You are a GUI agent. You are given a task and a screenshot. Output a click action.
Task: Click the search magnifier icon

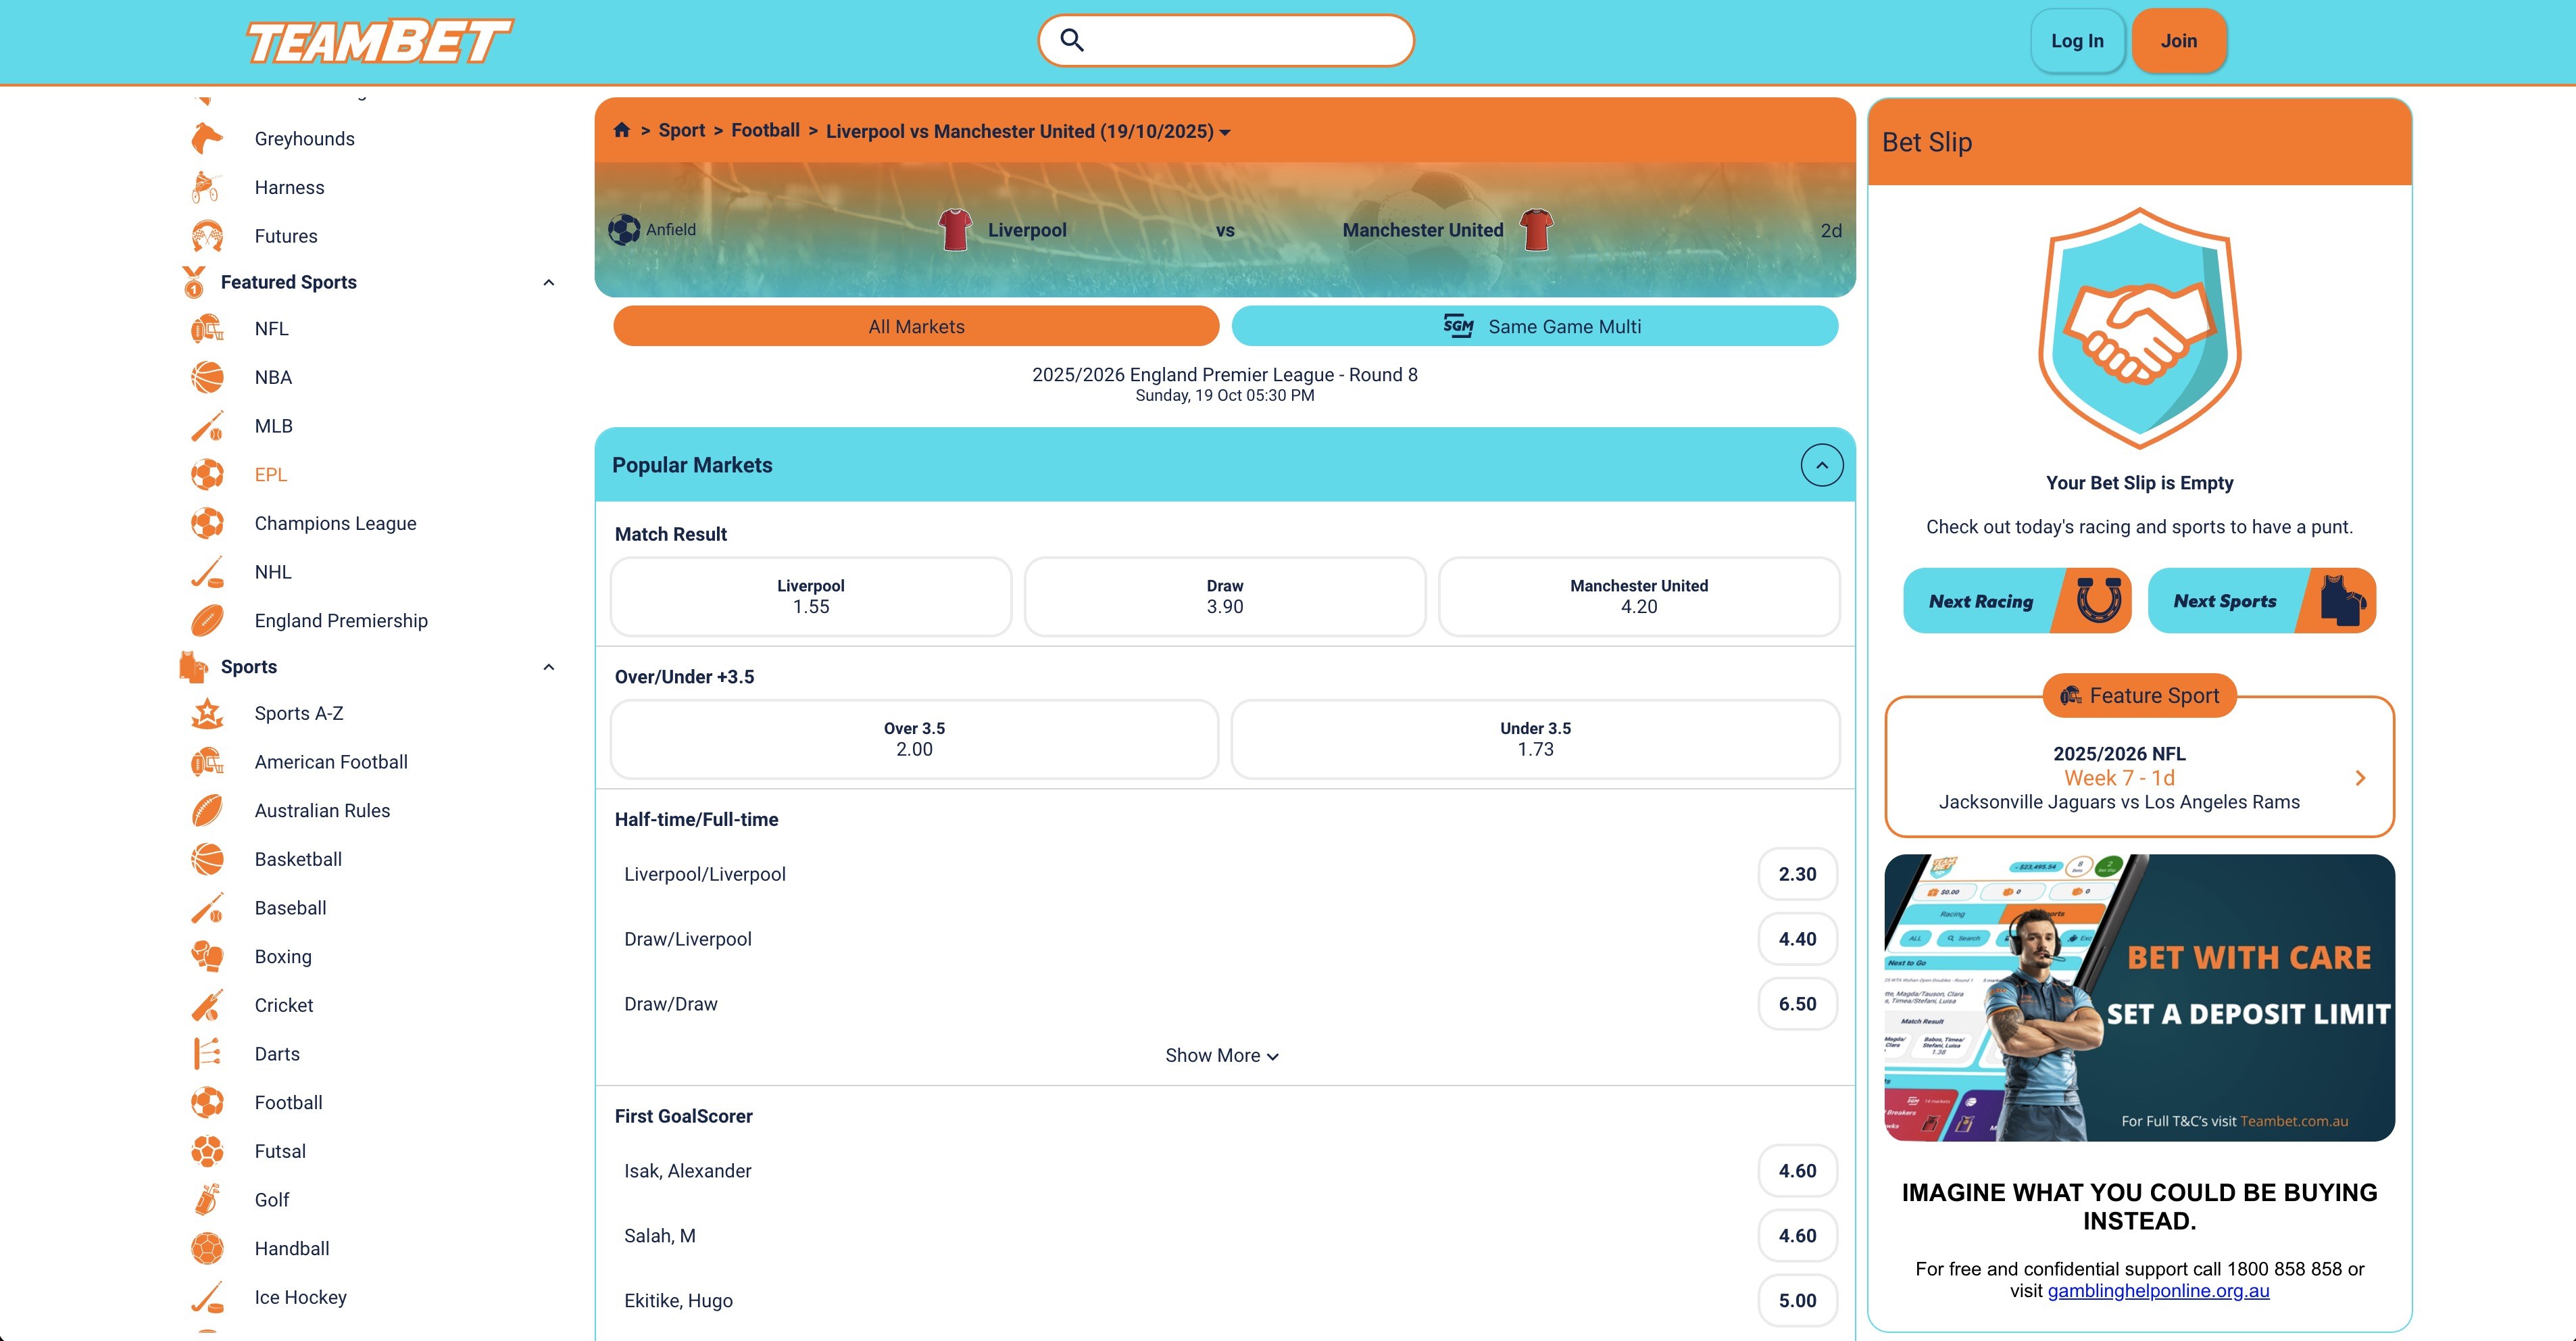(1072, 41)
